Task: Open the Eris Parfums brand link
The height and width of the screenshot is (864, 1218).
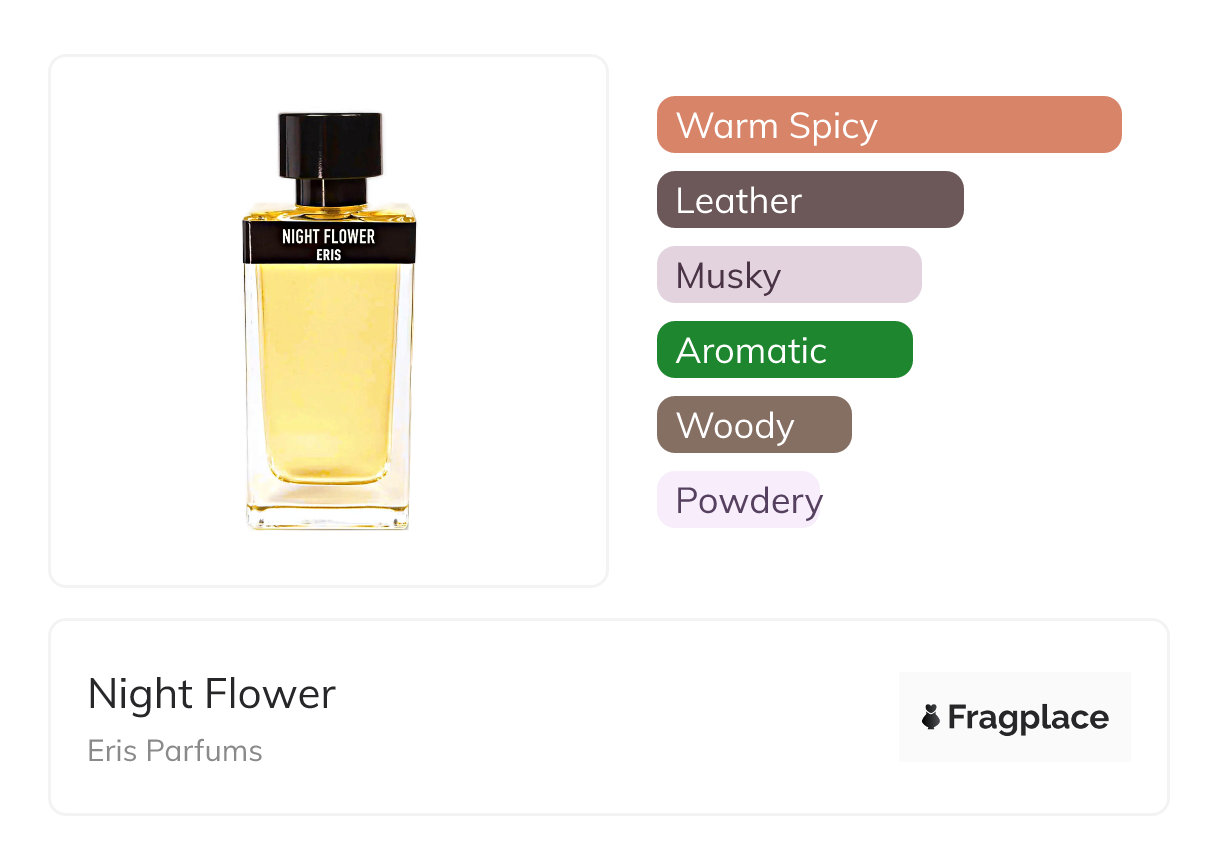Action: tap(175, 751)
